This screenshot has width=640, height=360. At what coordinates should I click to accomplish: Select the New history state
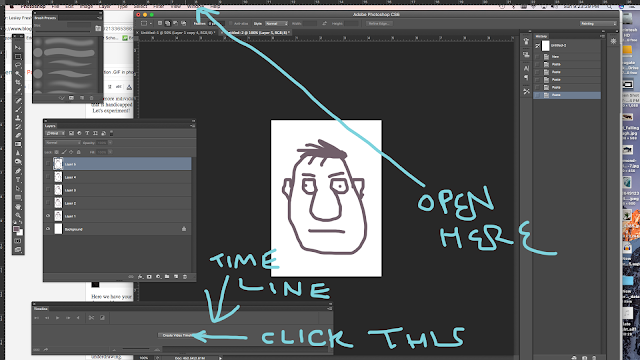[567, 57]
